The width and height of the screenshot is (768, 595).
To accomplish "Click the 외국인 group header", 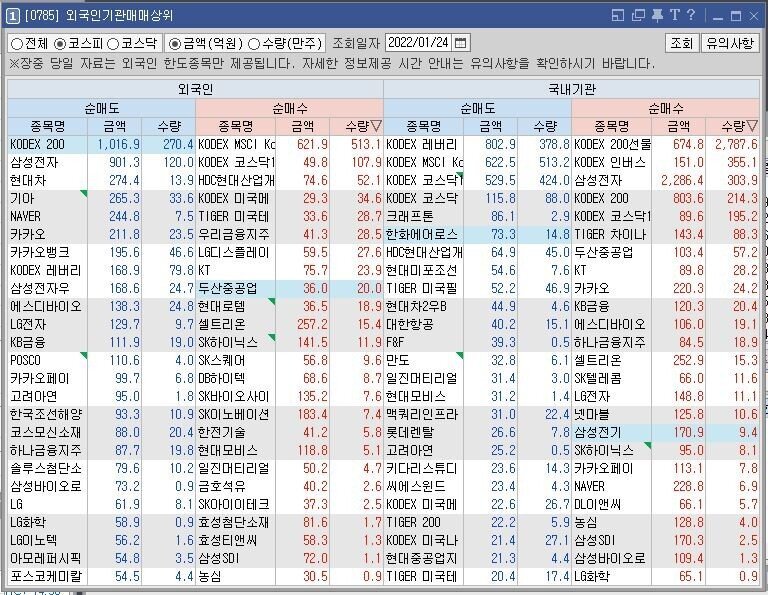I will 195,89.
